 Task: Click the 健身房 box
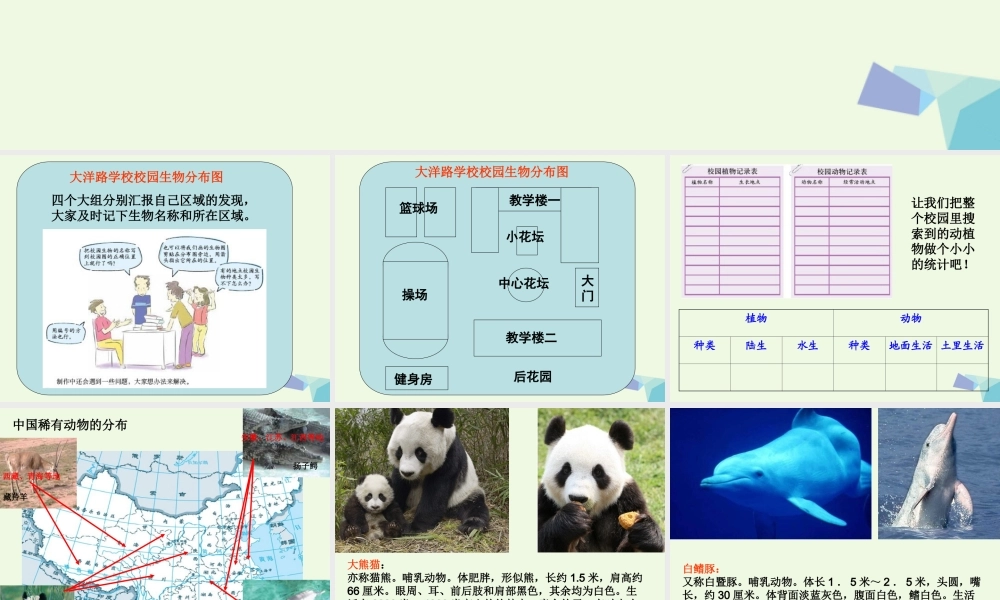click(x=416, y=378)
